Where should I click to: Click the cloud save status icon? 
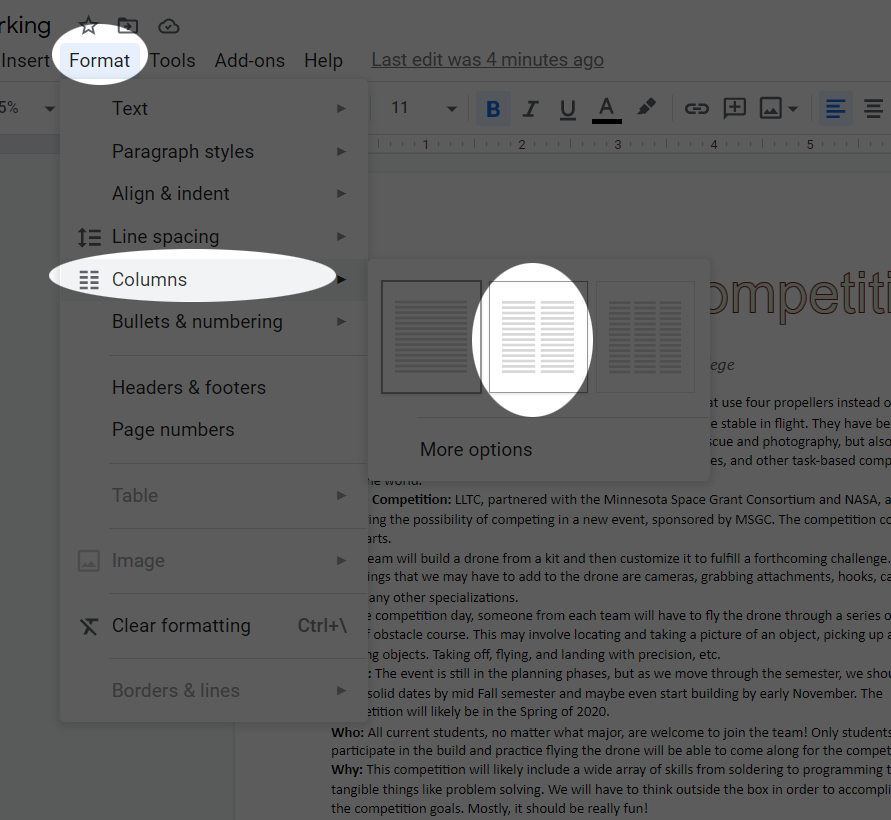(x=169, y=26)
